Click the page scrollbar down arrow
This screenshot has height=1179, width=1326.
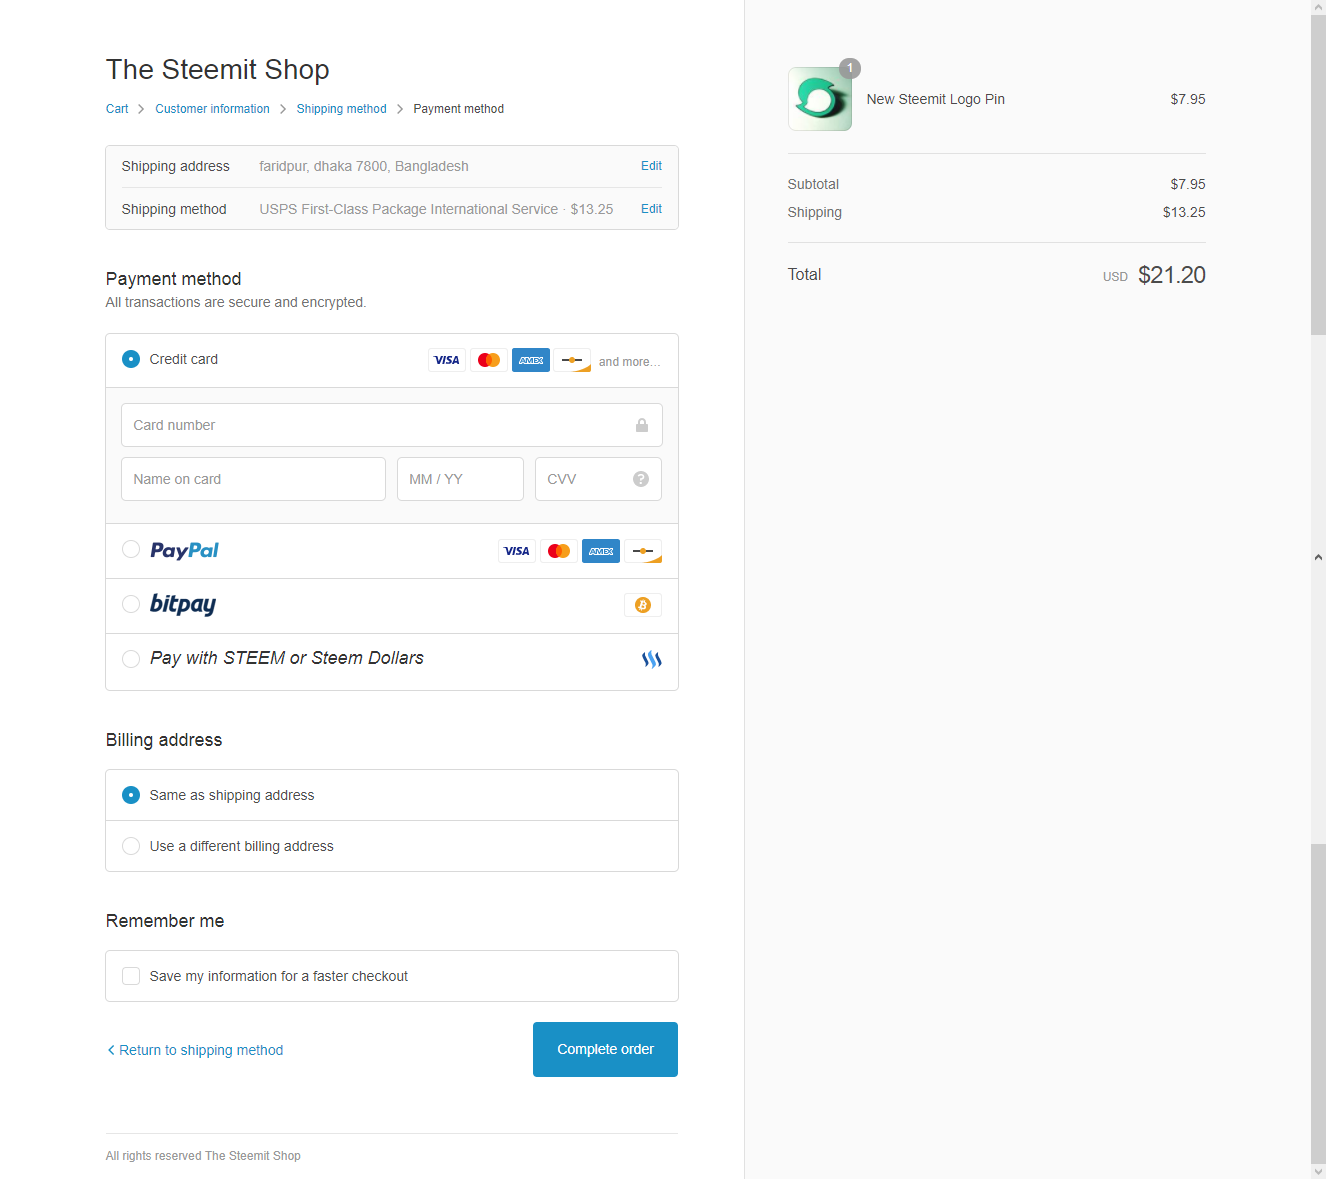[1318, 1171]
